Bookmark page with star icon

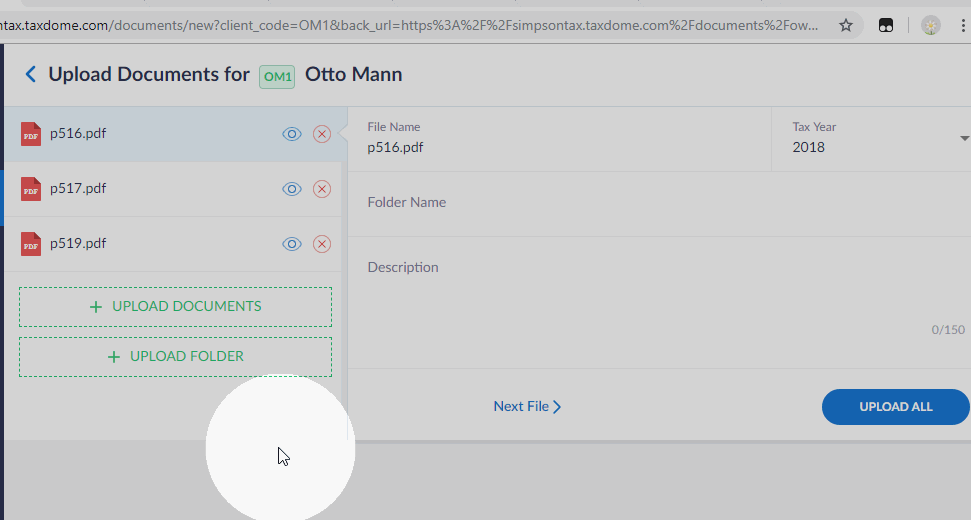click(x=846, y=25)
